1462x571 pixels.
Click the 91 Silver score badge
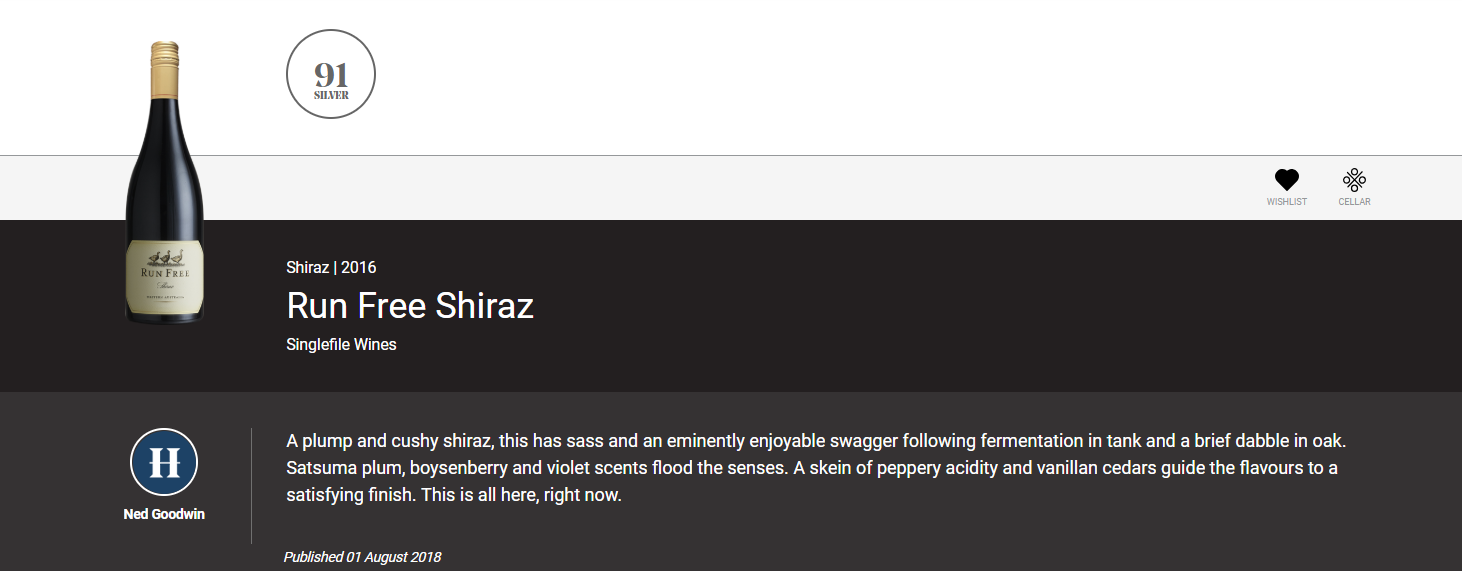pos(331,74)
